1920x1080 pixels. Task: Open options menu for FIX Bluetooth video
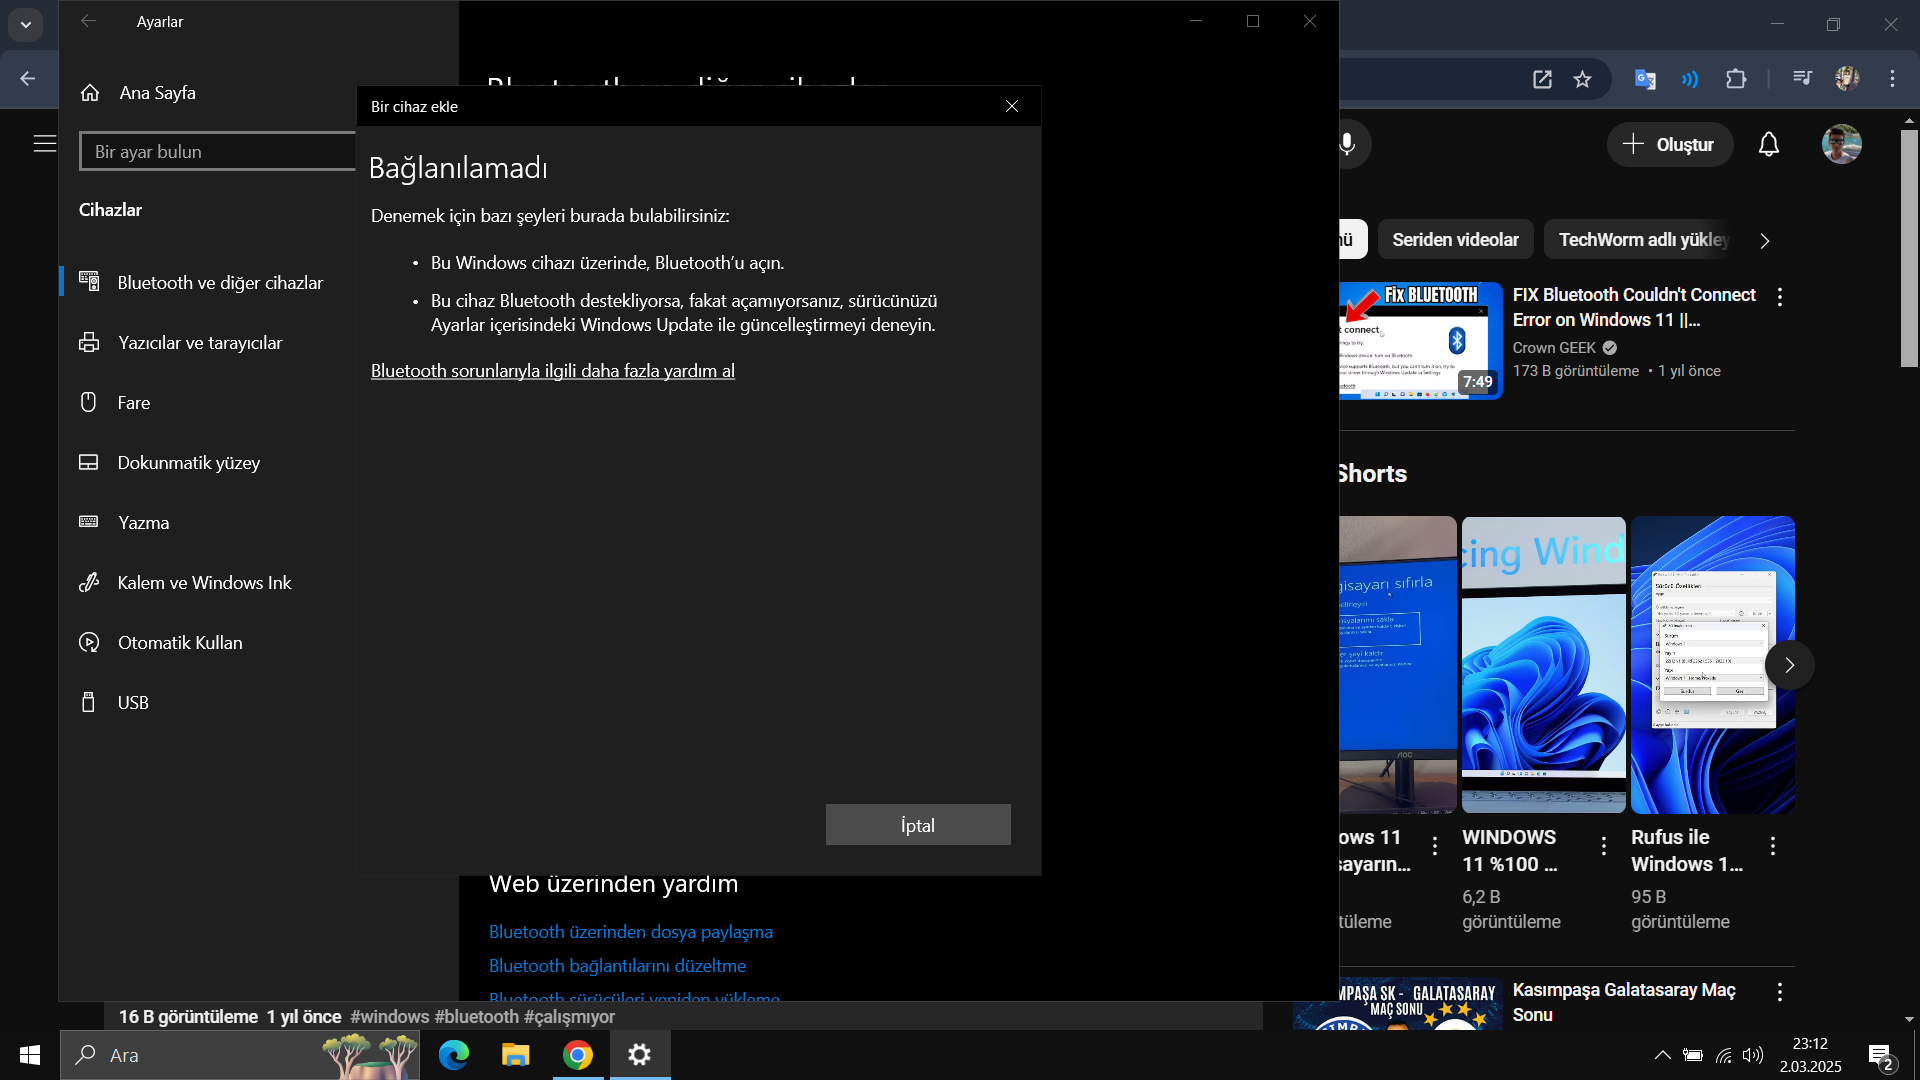click(x=1779, y=297)
